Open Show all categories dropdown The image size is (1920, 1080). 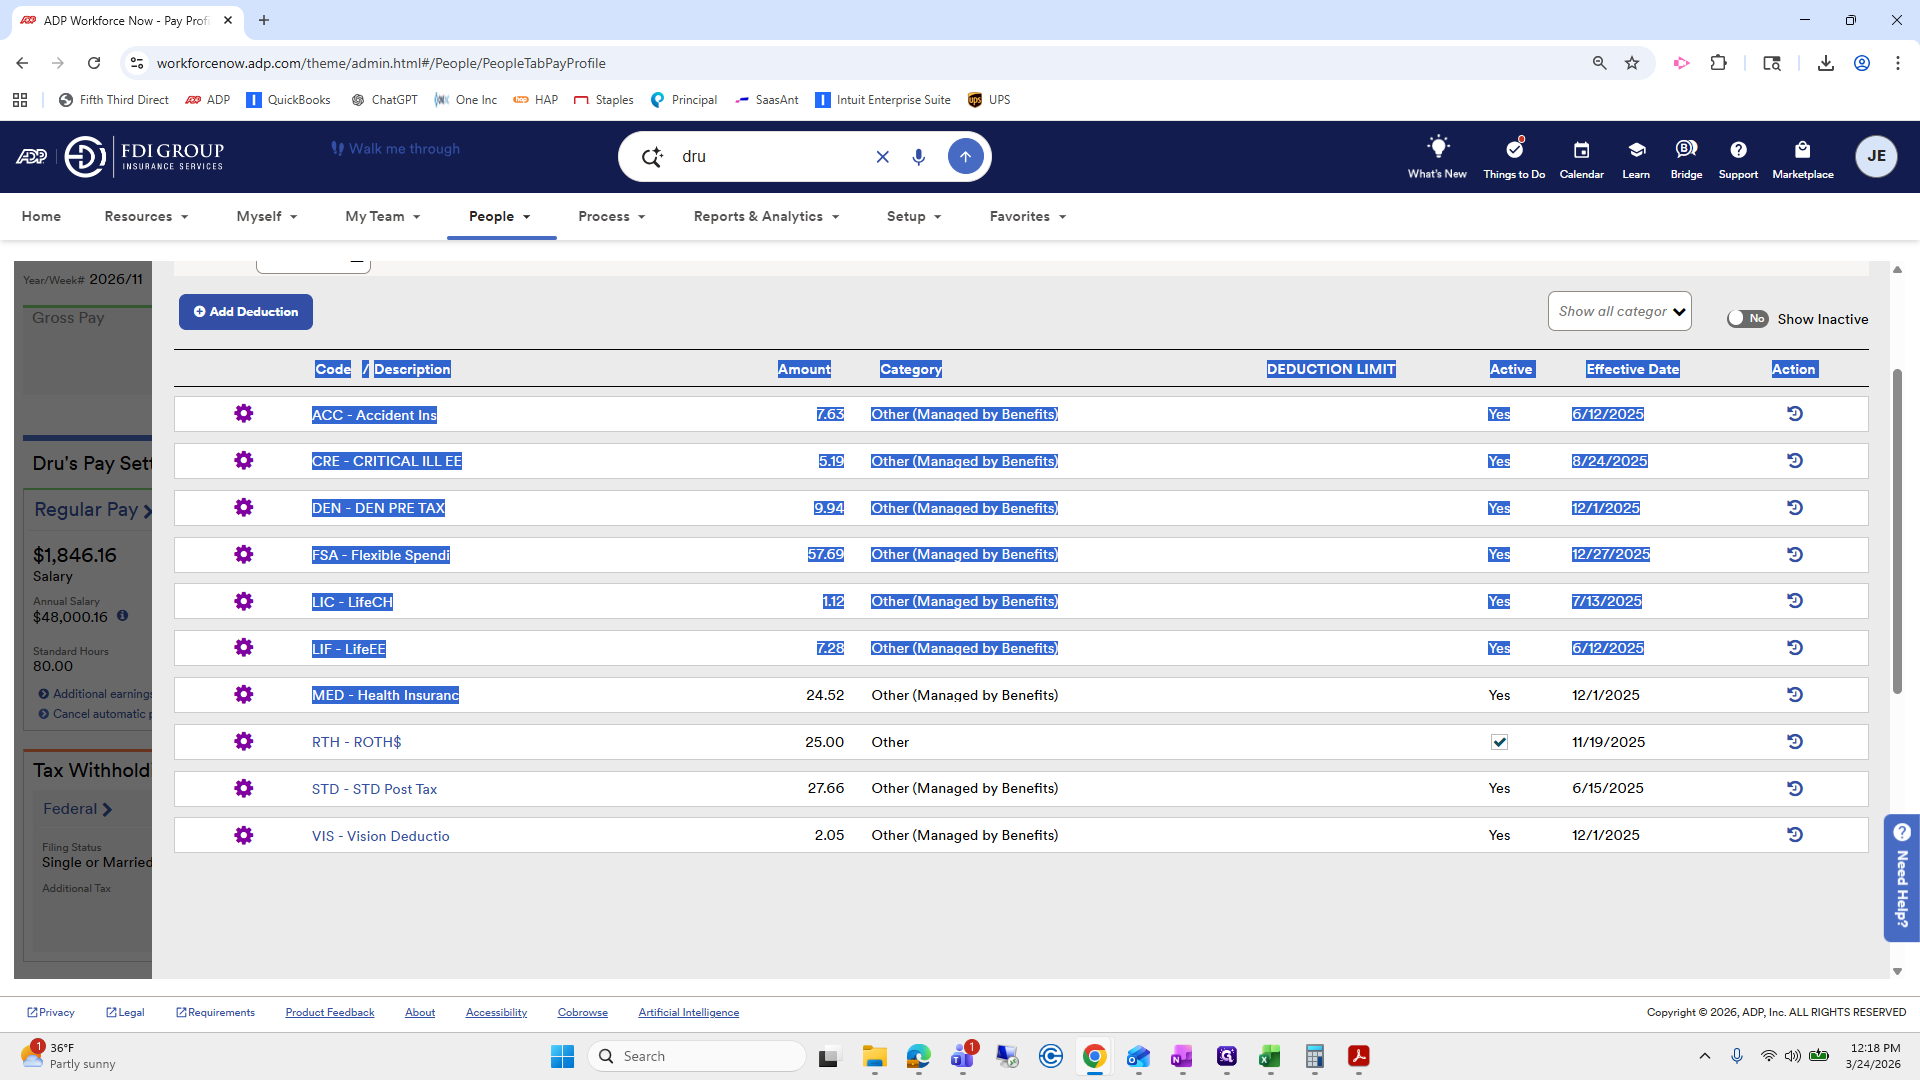point(1619,311)
